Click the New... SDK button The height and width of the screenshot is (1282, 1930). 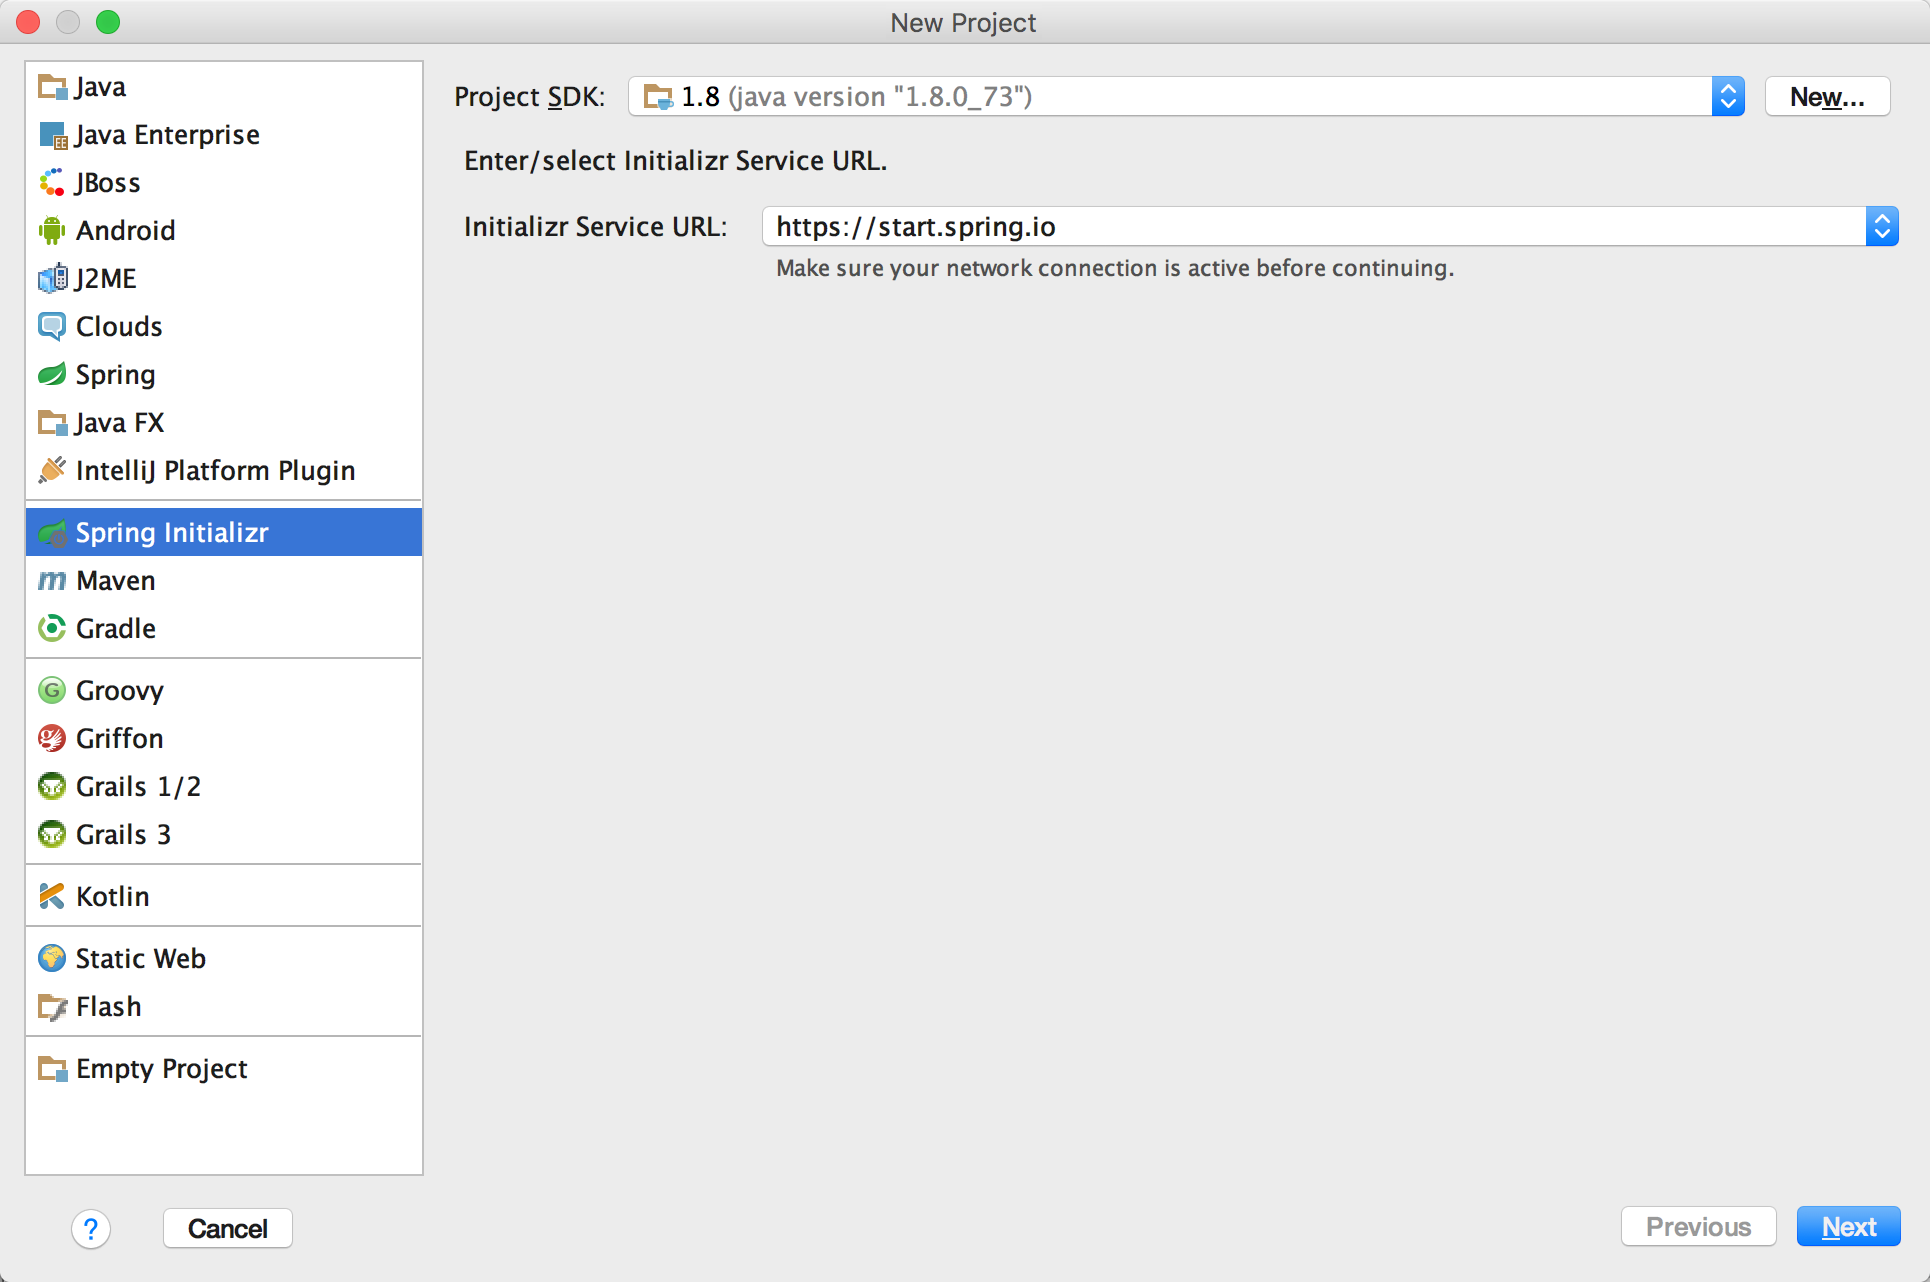tap(1827, 97)
